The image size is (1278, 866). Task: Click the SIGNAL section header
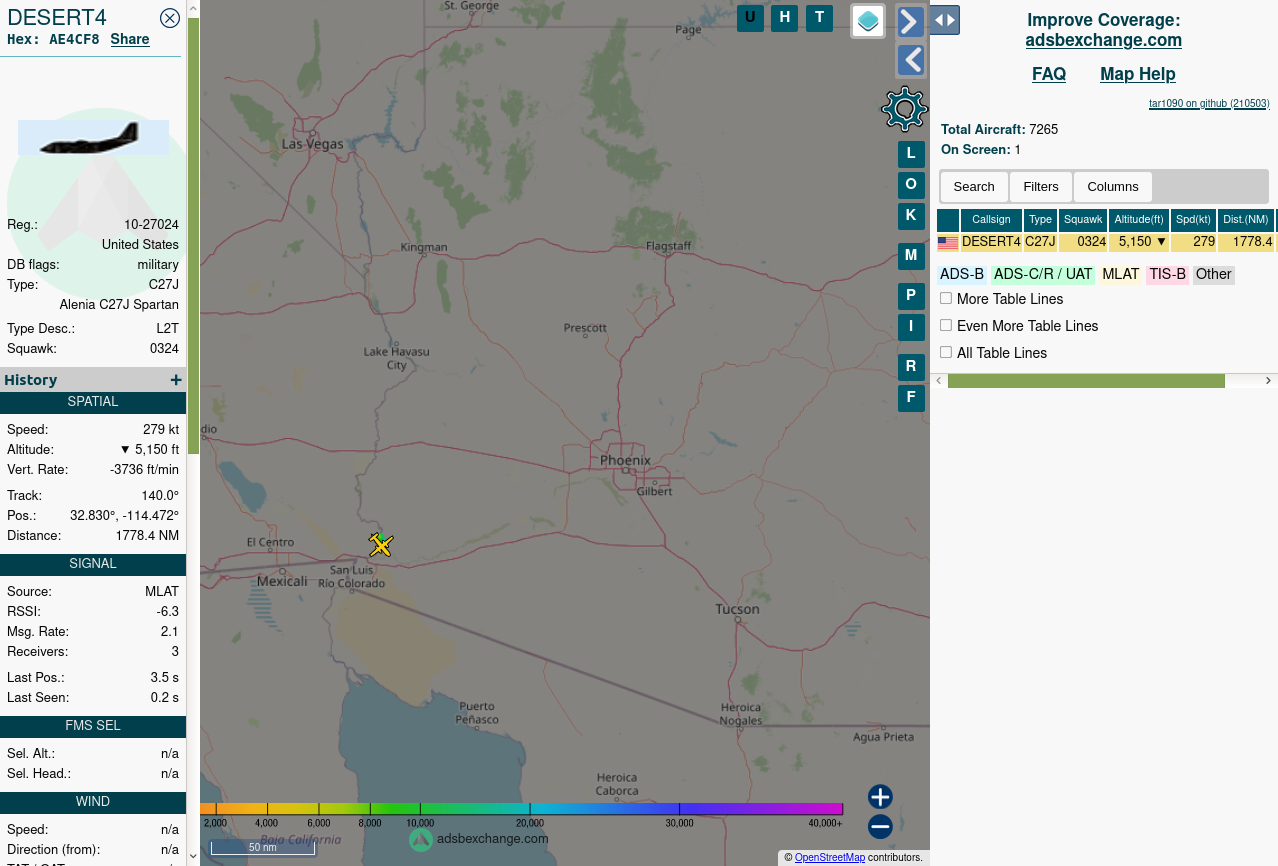tap(93, 564)
